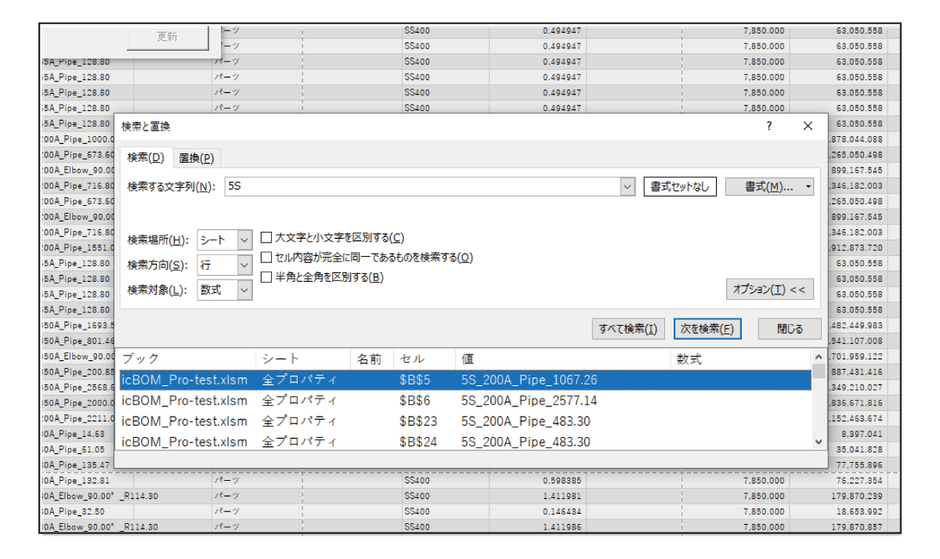Viewport: 940px width, 559px height.
Task: Switch to the 検索 tab
Action: point(144,158)
